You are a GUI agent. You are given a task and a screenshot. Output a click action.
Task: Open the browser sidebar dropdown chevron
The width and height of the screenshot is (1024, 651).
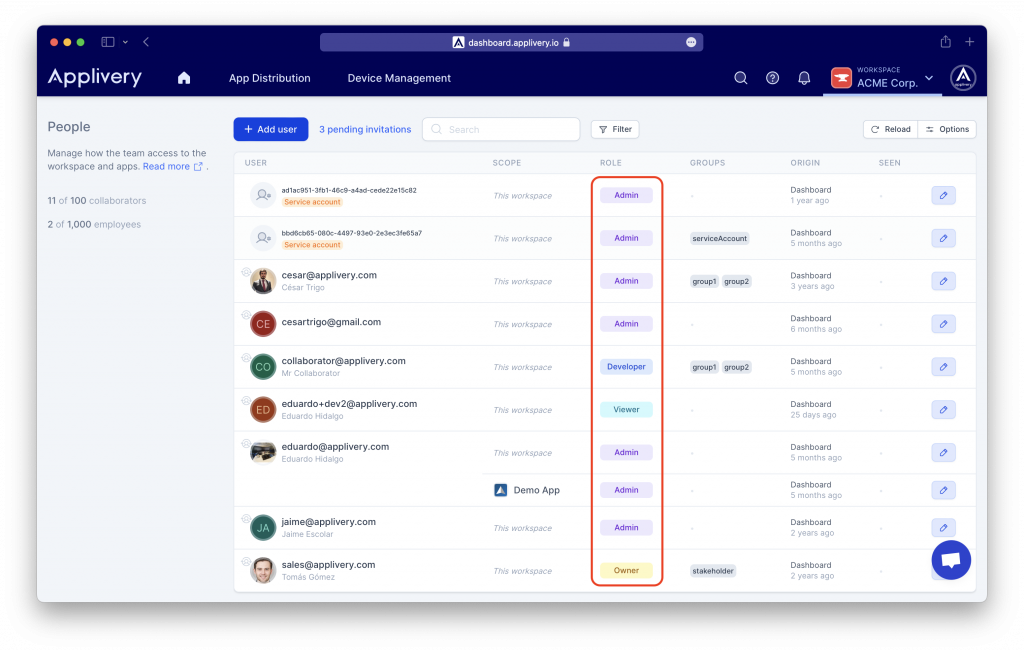(125, 42)
